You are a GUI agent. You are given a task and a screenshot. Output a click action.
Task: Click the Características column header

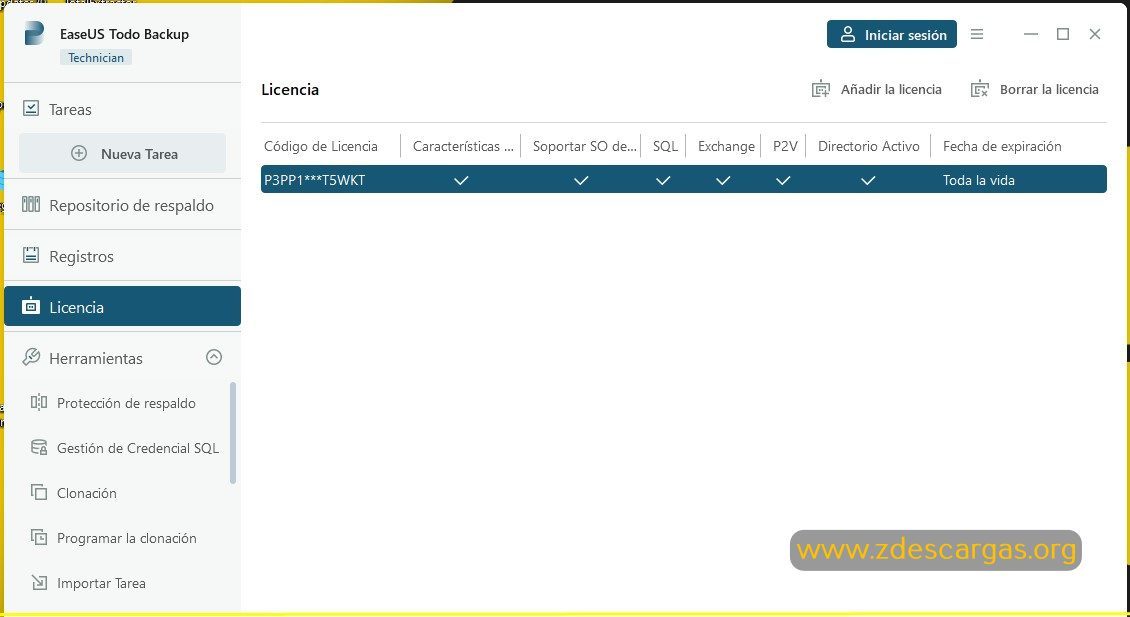[462, 146]
